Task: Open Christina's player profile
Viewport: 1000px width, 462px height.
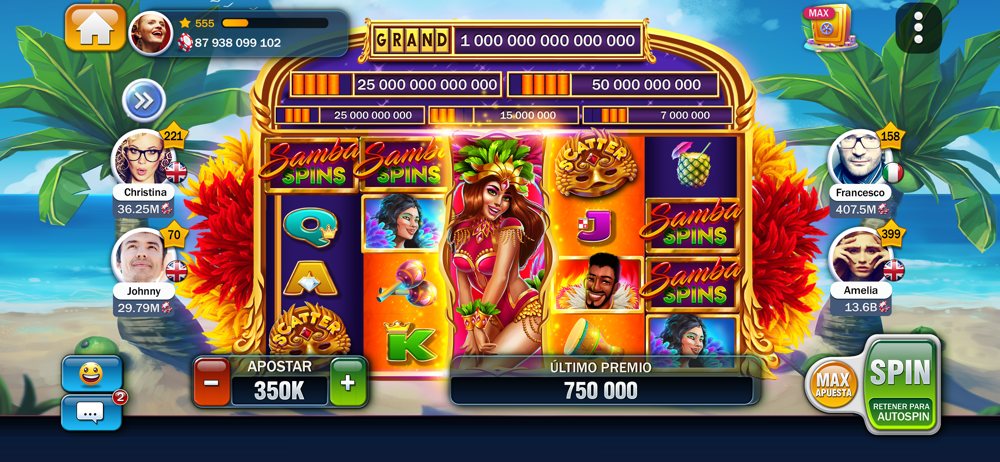Action: point(143,157)
